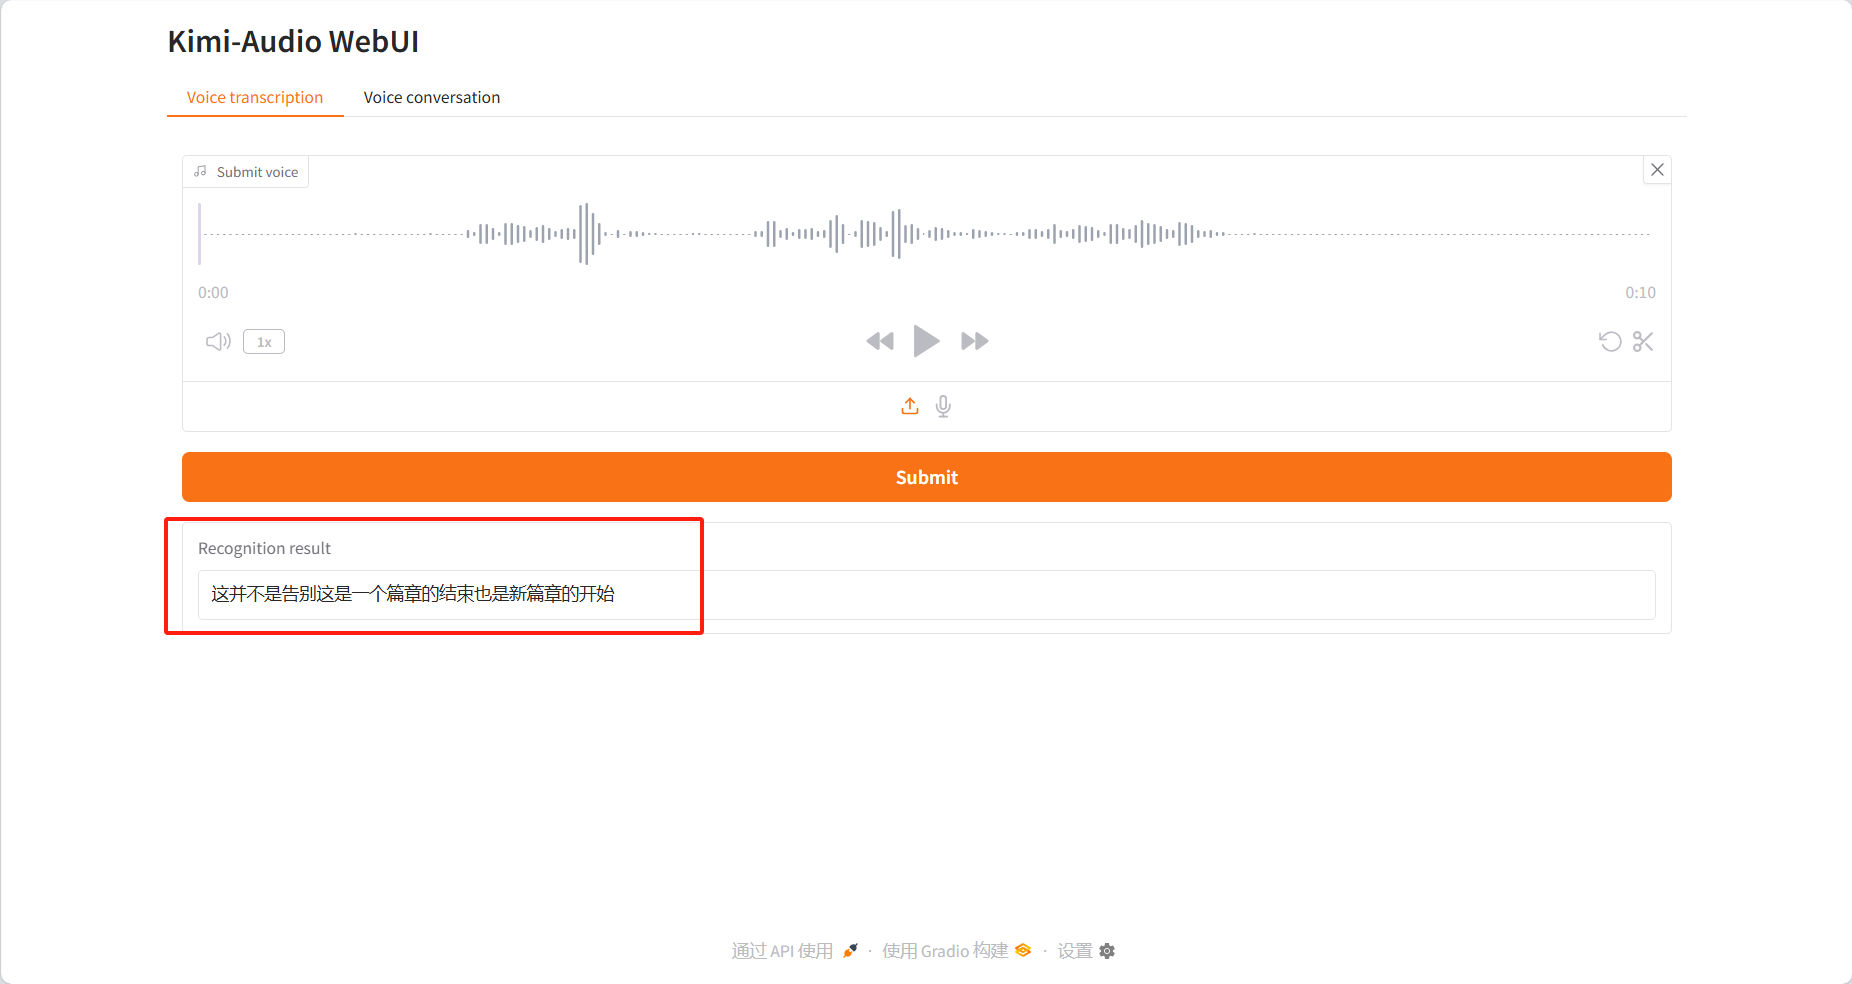Upload an audio file via upload icon
Screen dimensions: 1852x984
pyautogui.click(x=910, y=406)
